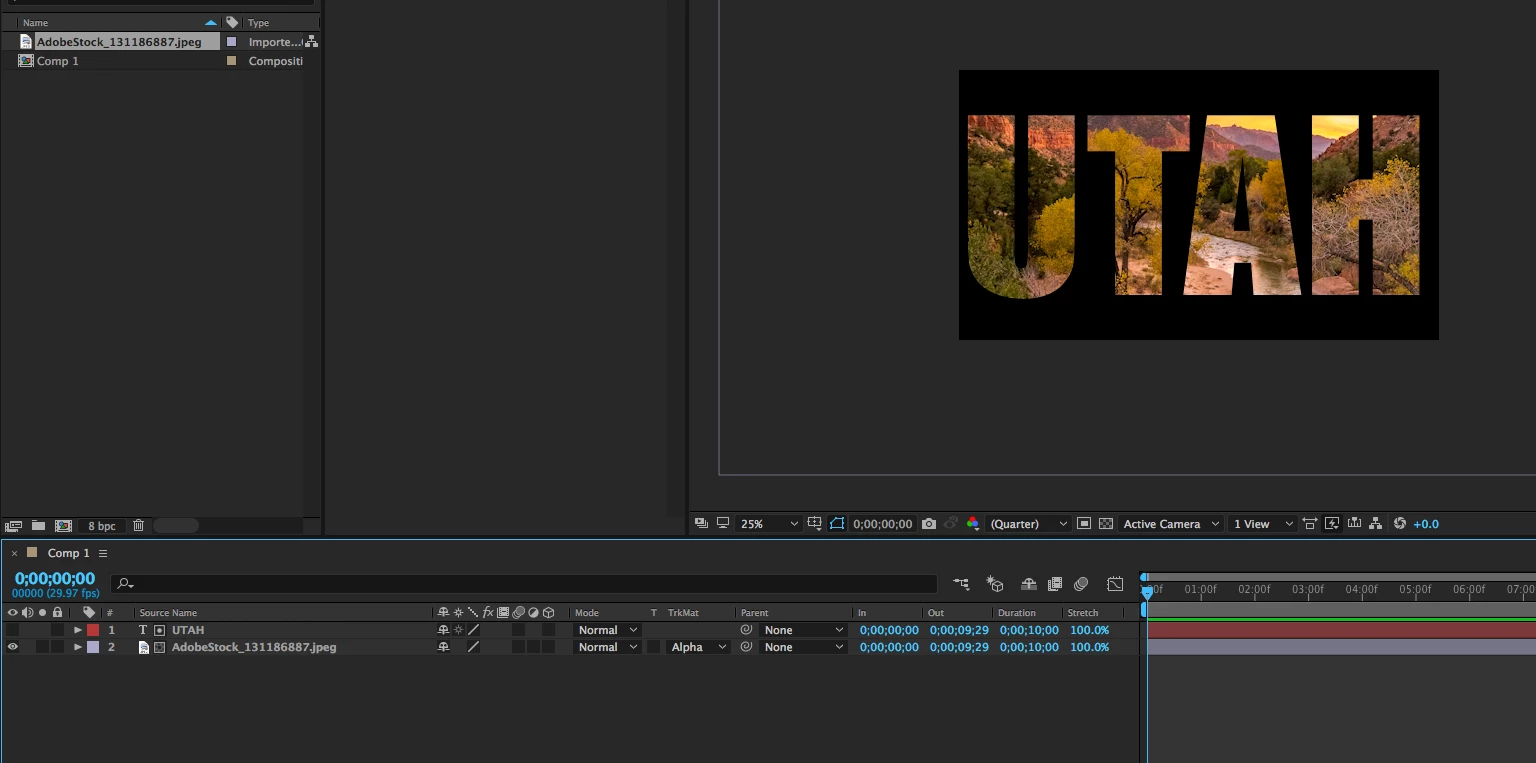Click the red label swatch of the UTAH layer

coord(93,630)
